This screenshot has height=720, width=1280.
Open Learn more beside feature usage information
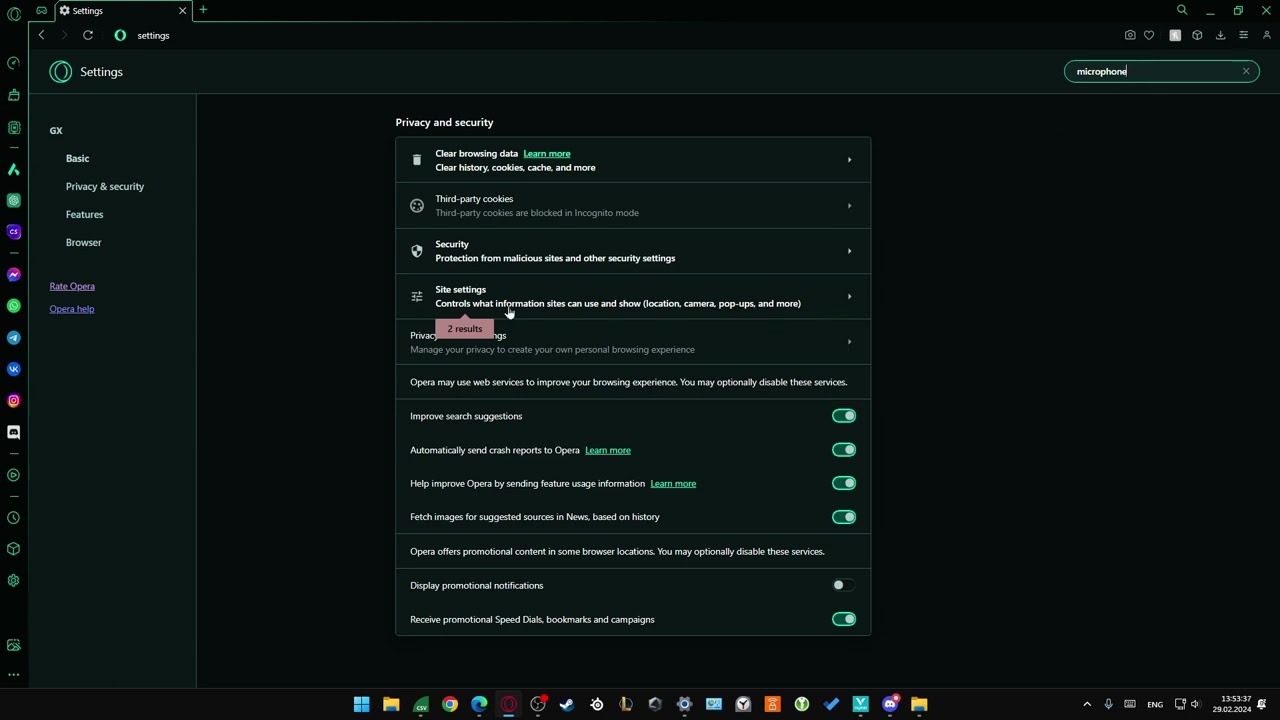tap(673, 483)
